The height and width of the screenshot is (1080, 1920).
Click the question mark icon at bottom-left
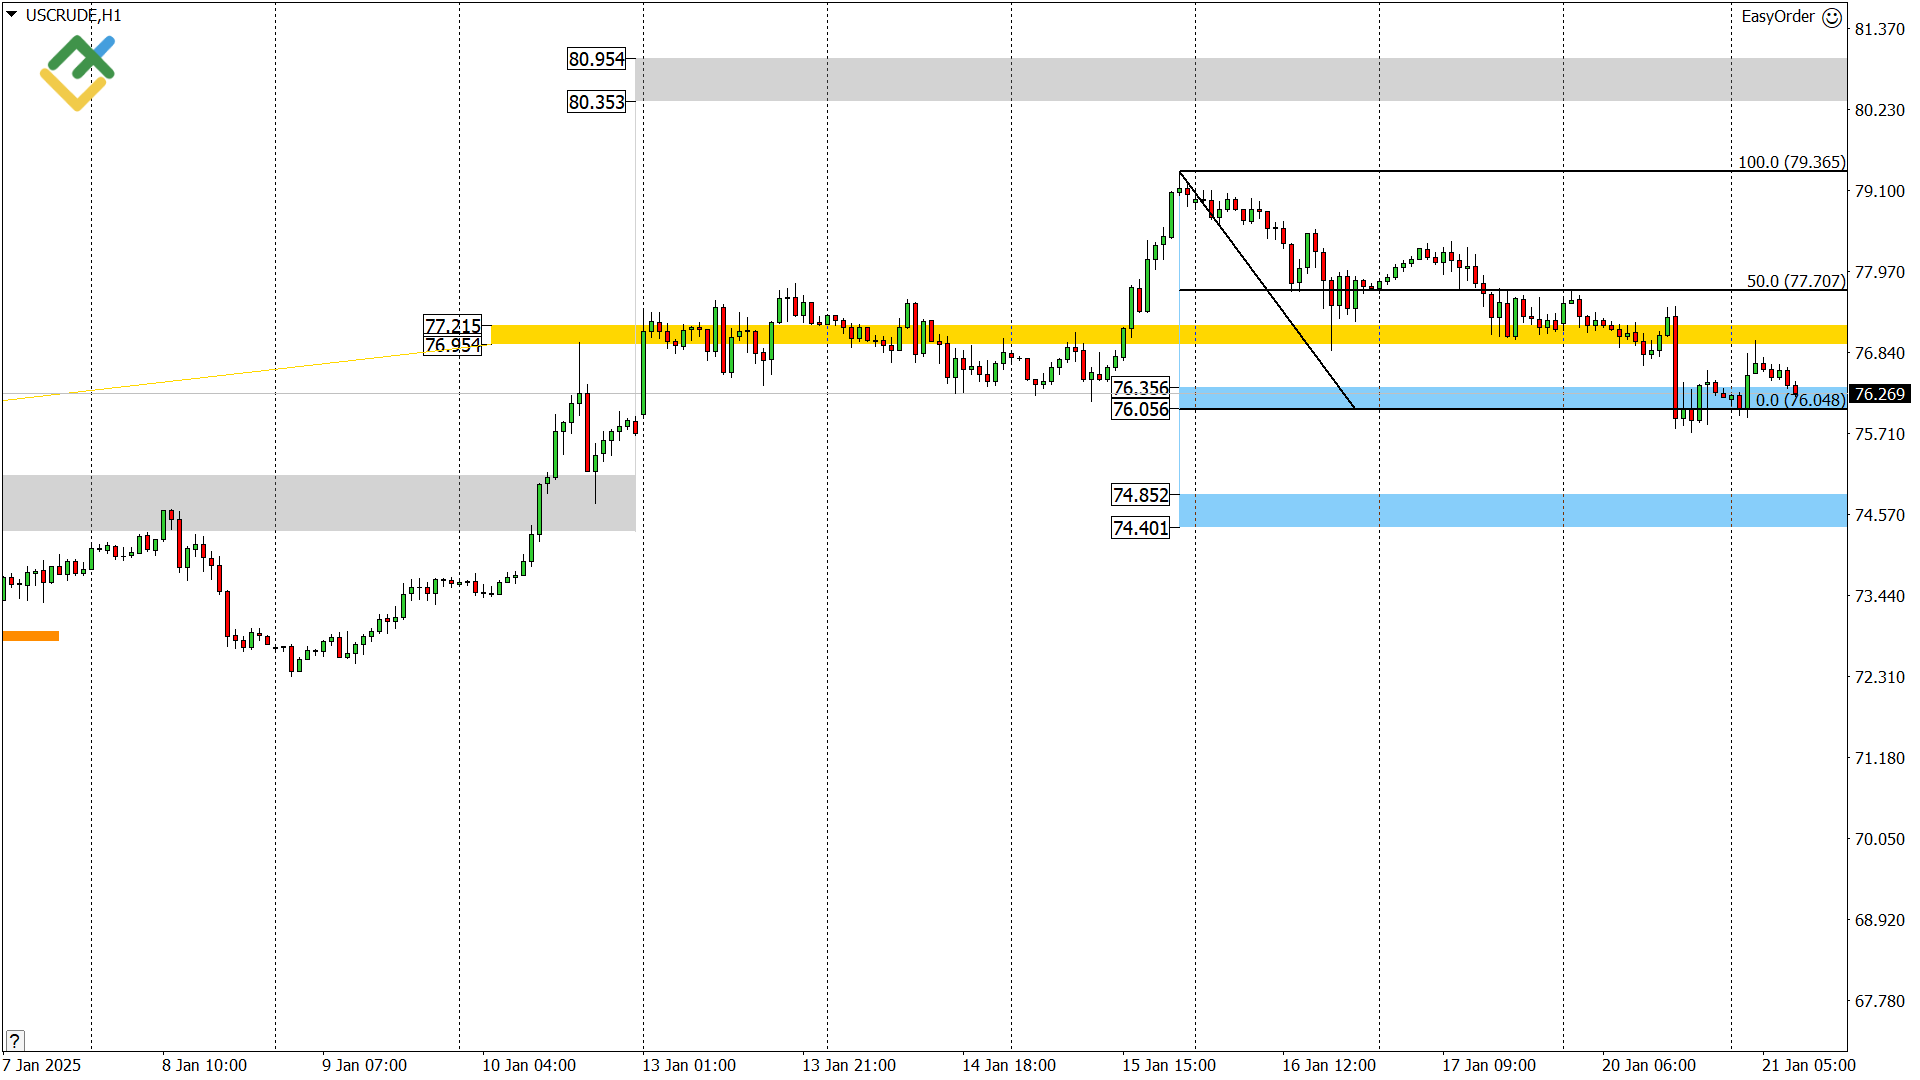(14, 1040)
